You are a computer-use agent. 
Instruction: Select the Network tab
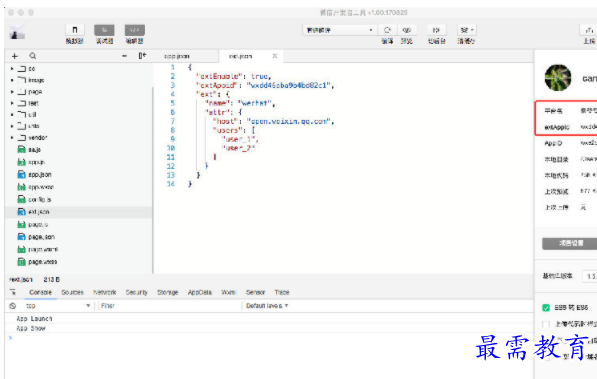coord(105,292)
